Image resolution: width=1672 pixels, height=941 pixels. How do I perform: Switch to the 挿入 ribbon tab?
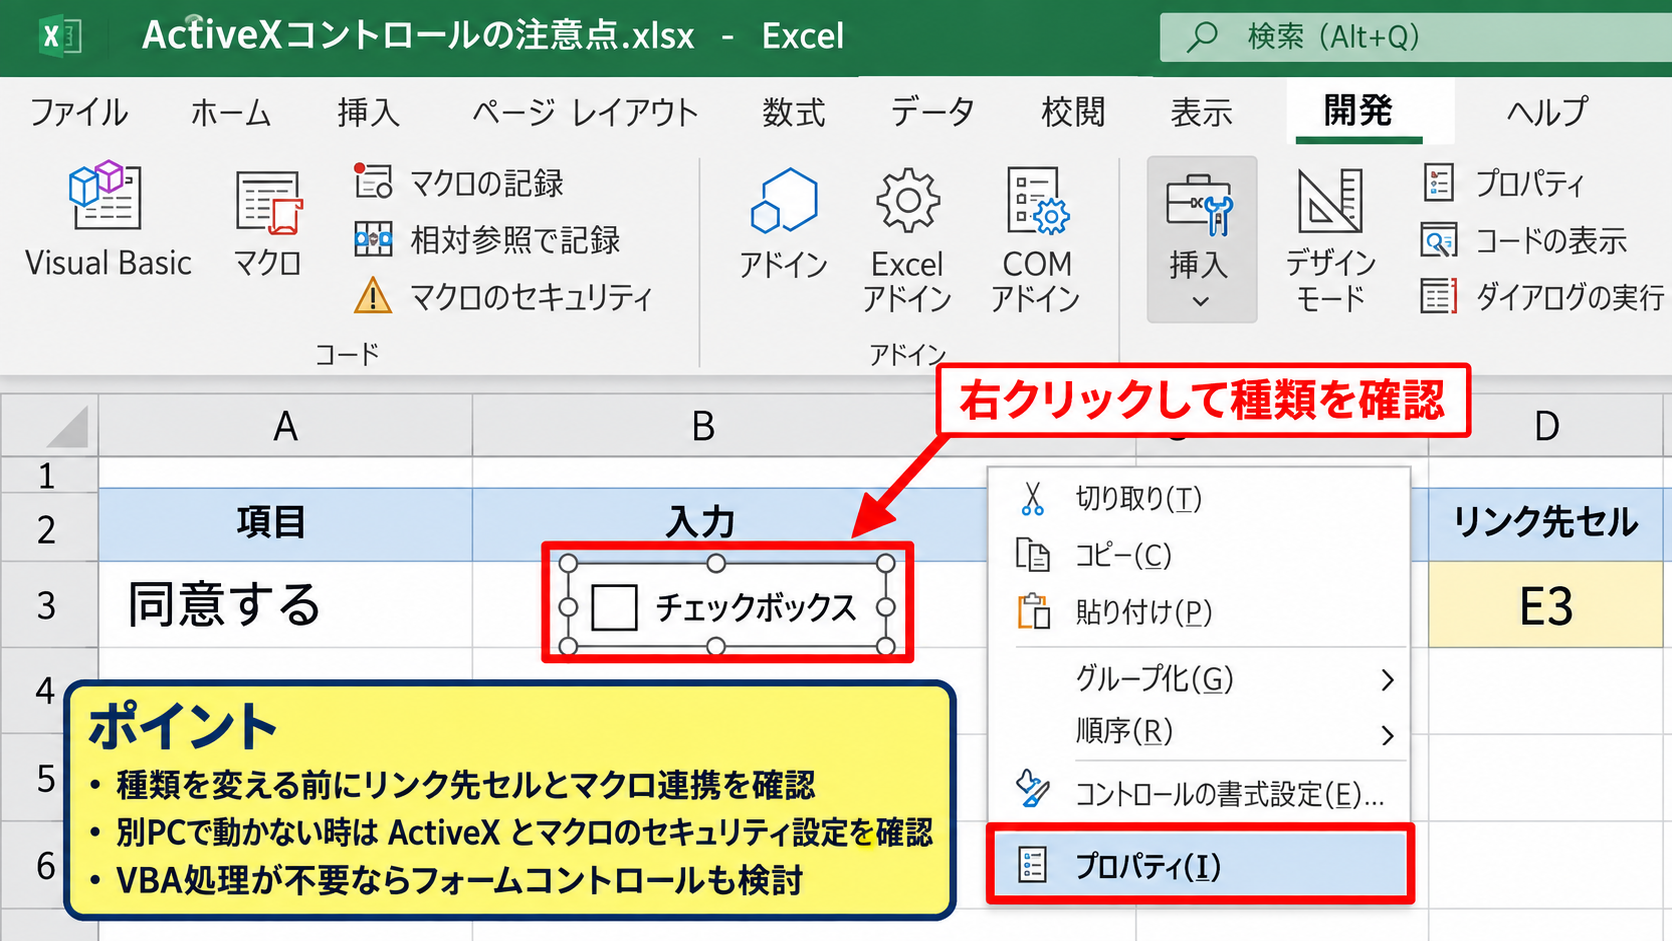368,112
